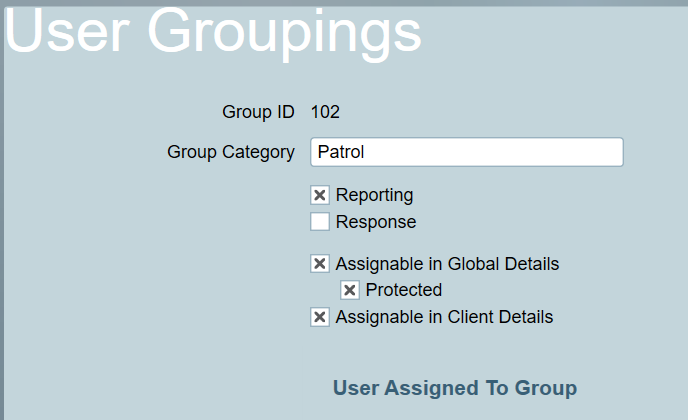Viewport: 688px width, 420px height.
Task: Uncheck the Reporting checkbox
Action: [320, 195]
